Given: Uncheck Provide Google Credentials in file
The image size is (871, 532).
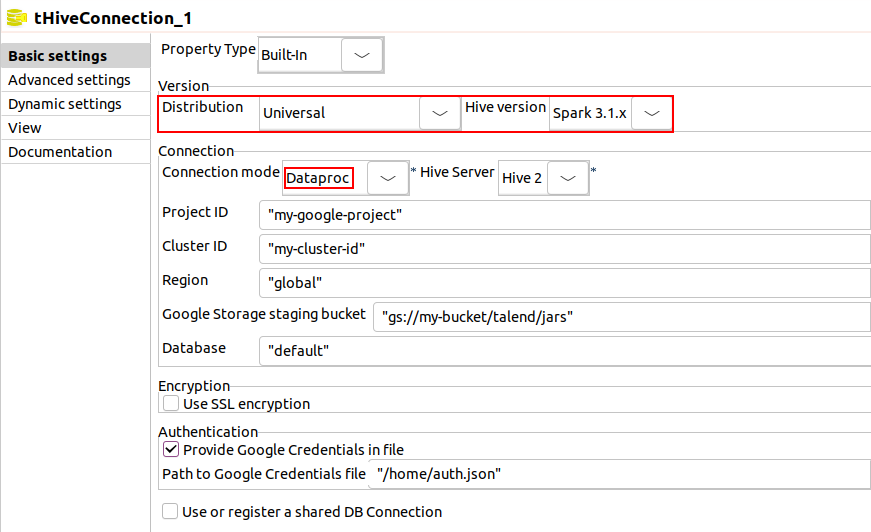Looking at the screenshot, I should pyautogui.click(x=171, y=450).
